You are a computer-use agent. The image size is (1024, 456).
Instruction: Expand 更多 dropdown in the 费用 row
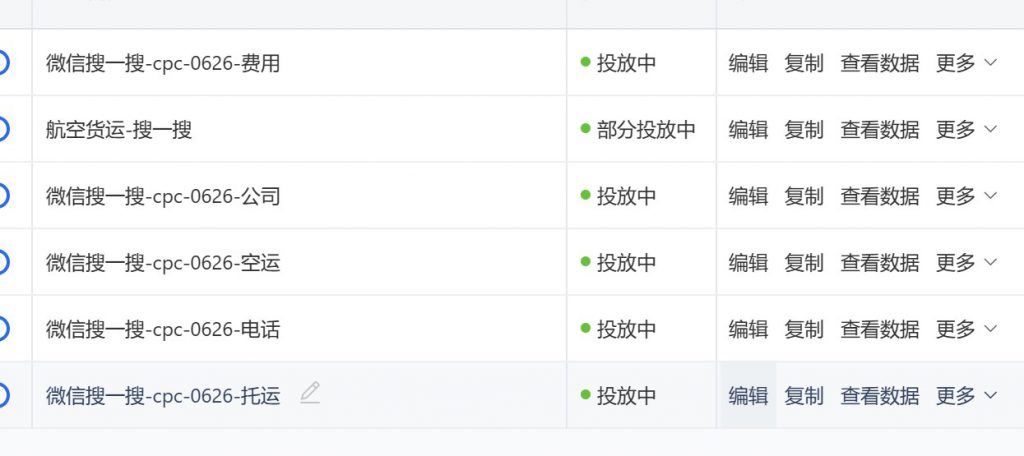(x=967, y=63)
